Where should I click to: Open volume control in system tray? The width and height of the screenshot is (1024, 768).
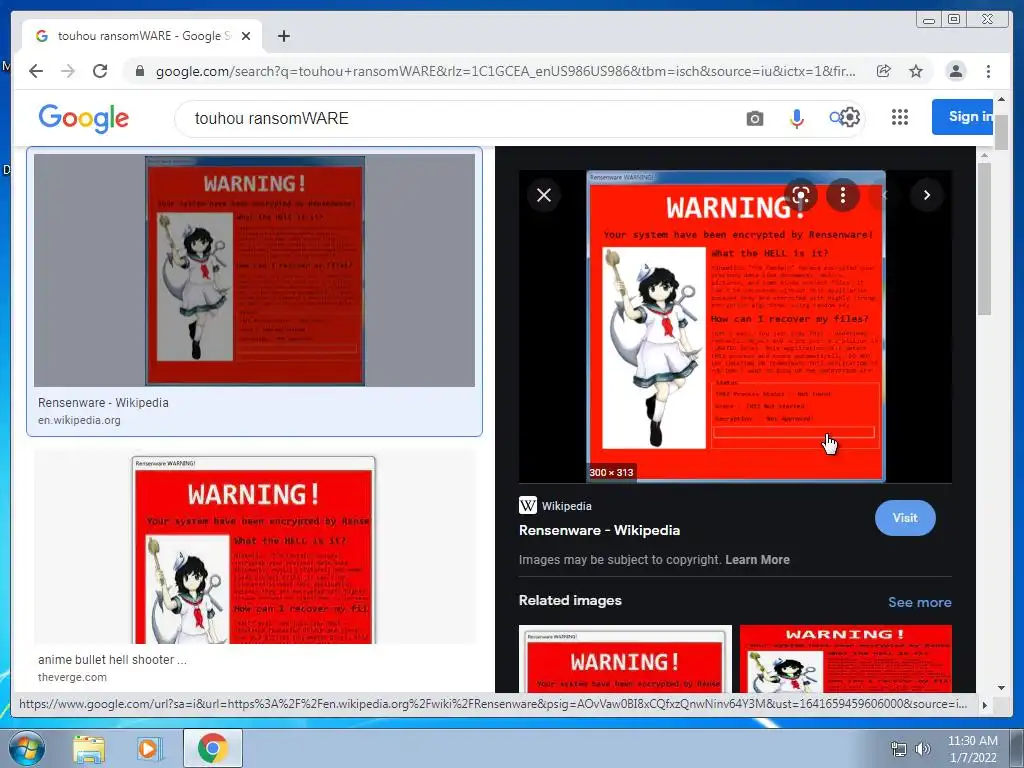coord(922,749)
